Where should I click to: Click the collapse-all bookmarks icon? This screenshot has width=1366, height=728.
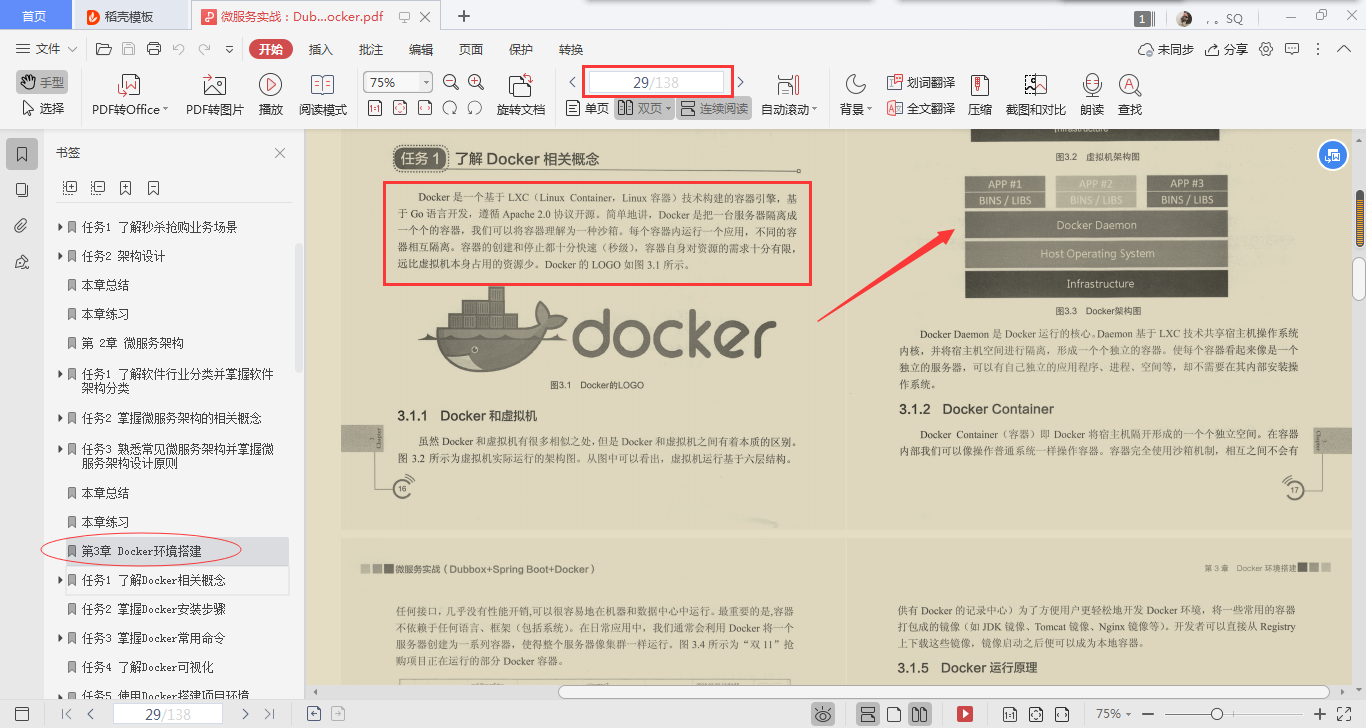(x=98, y=188)
